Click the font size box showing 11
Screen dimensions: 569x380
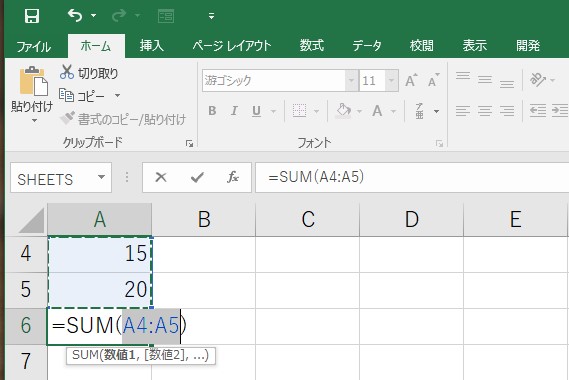click(372, 80)
